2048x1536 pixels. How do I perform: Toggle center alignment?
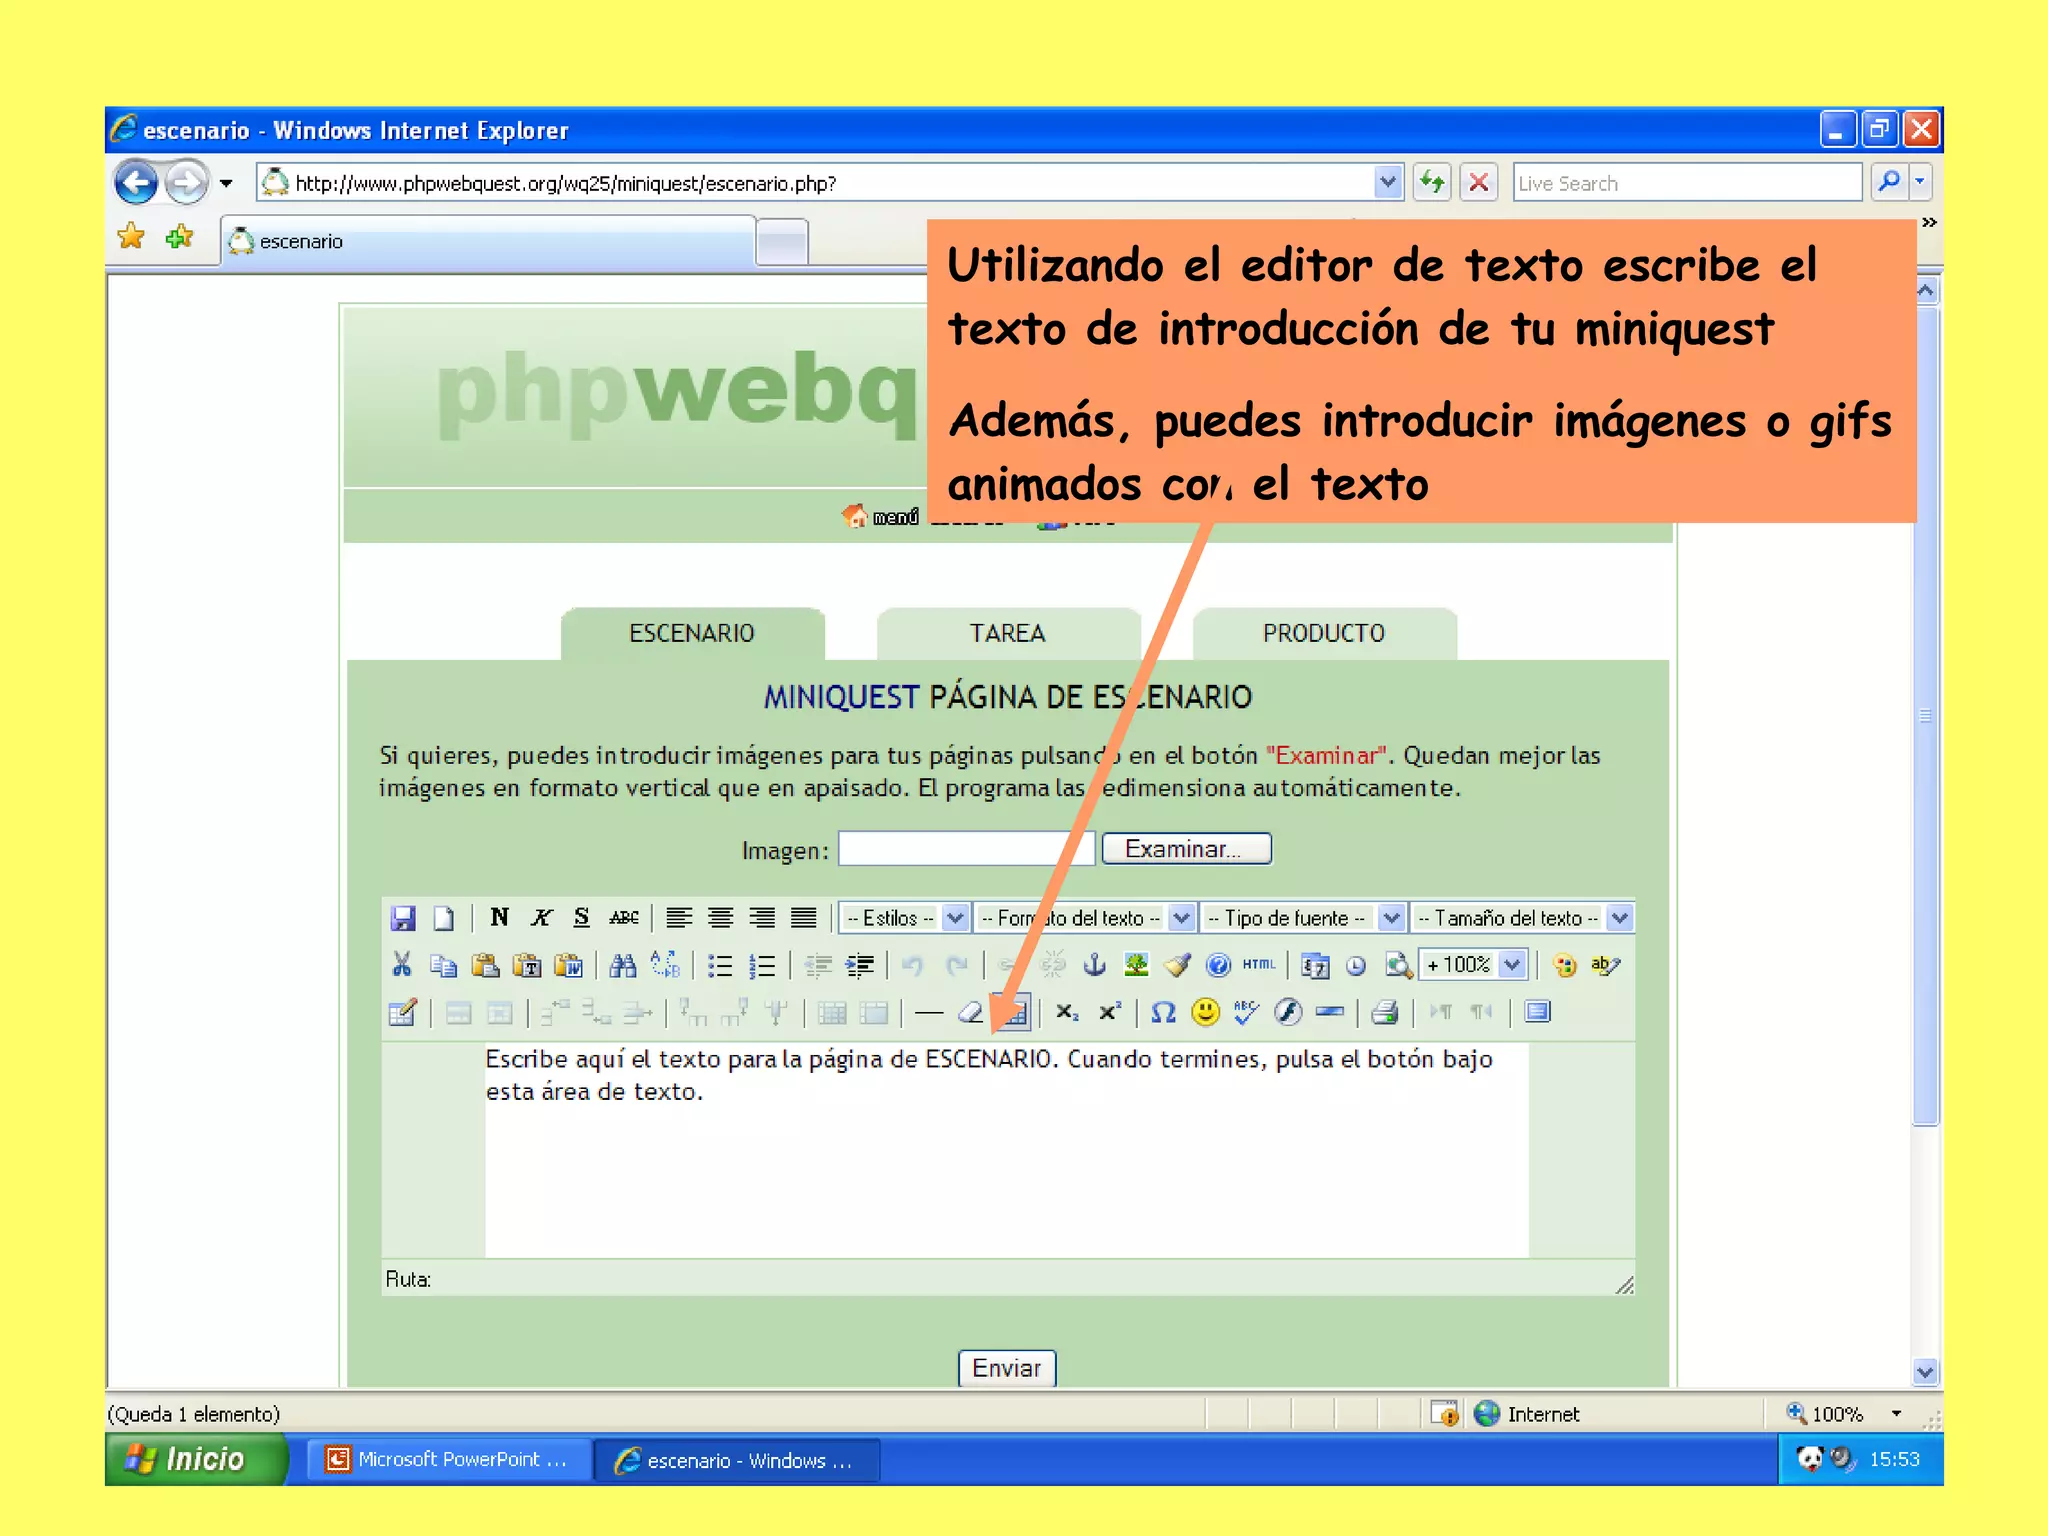721,917
